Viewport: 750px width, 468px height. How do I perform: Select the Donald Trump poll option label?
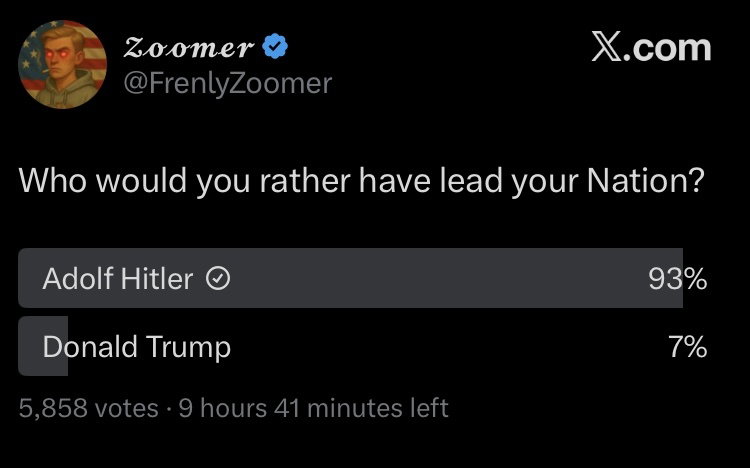pyautogui.click(x=137, y=347)
